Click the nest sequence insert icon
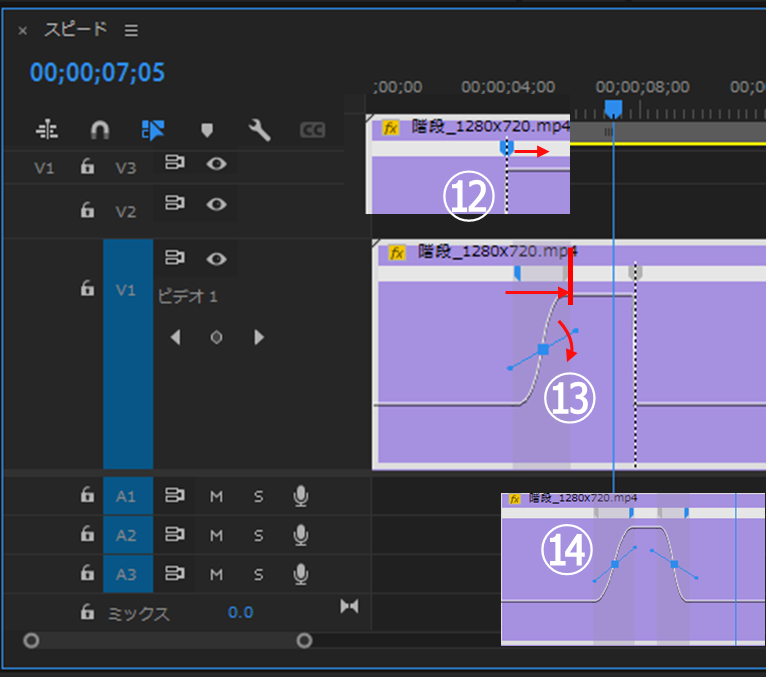Viewport: 766px width, 677px height. [x=46, y=130]
